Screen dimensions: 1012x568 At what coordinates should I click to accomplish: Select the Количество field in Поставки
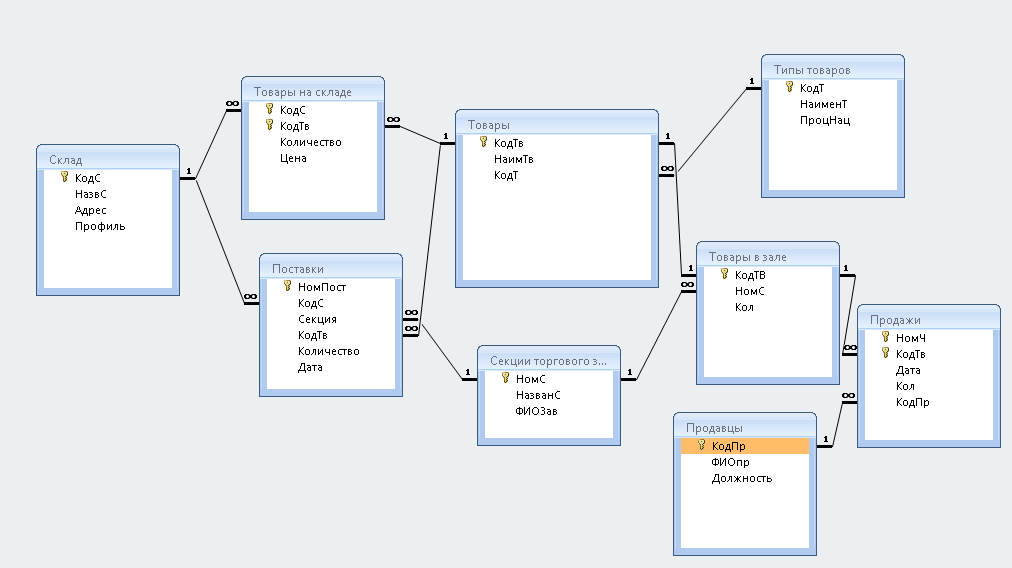click(x=329, y=351)
